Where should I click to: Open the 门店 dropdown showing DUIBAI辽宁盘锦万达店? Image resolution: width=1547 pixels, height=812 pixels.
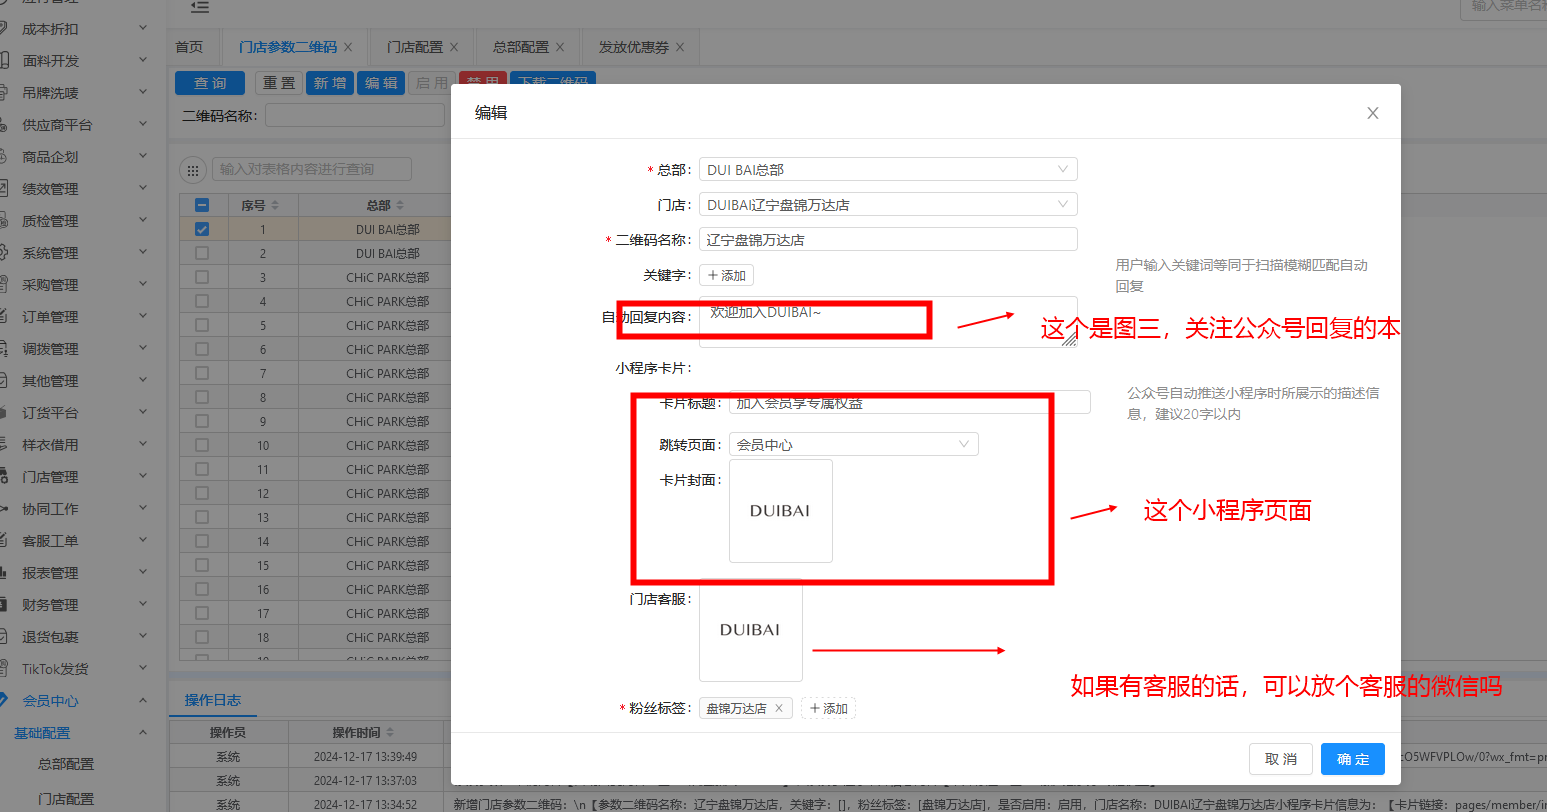coord(887,205)
